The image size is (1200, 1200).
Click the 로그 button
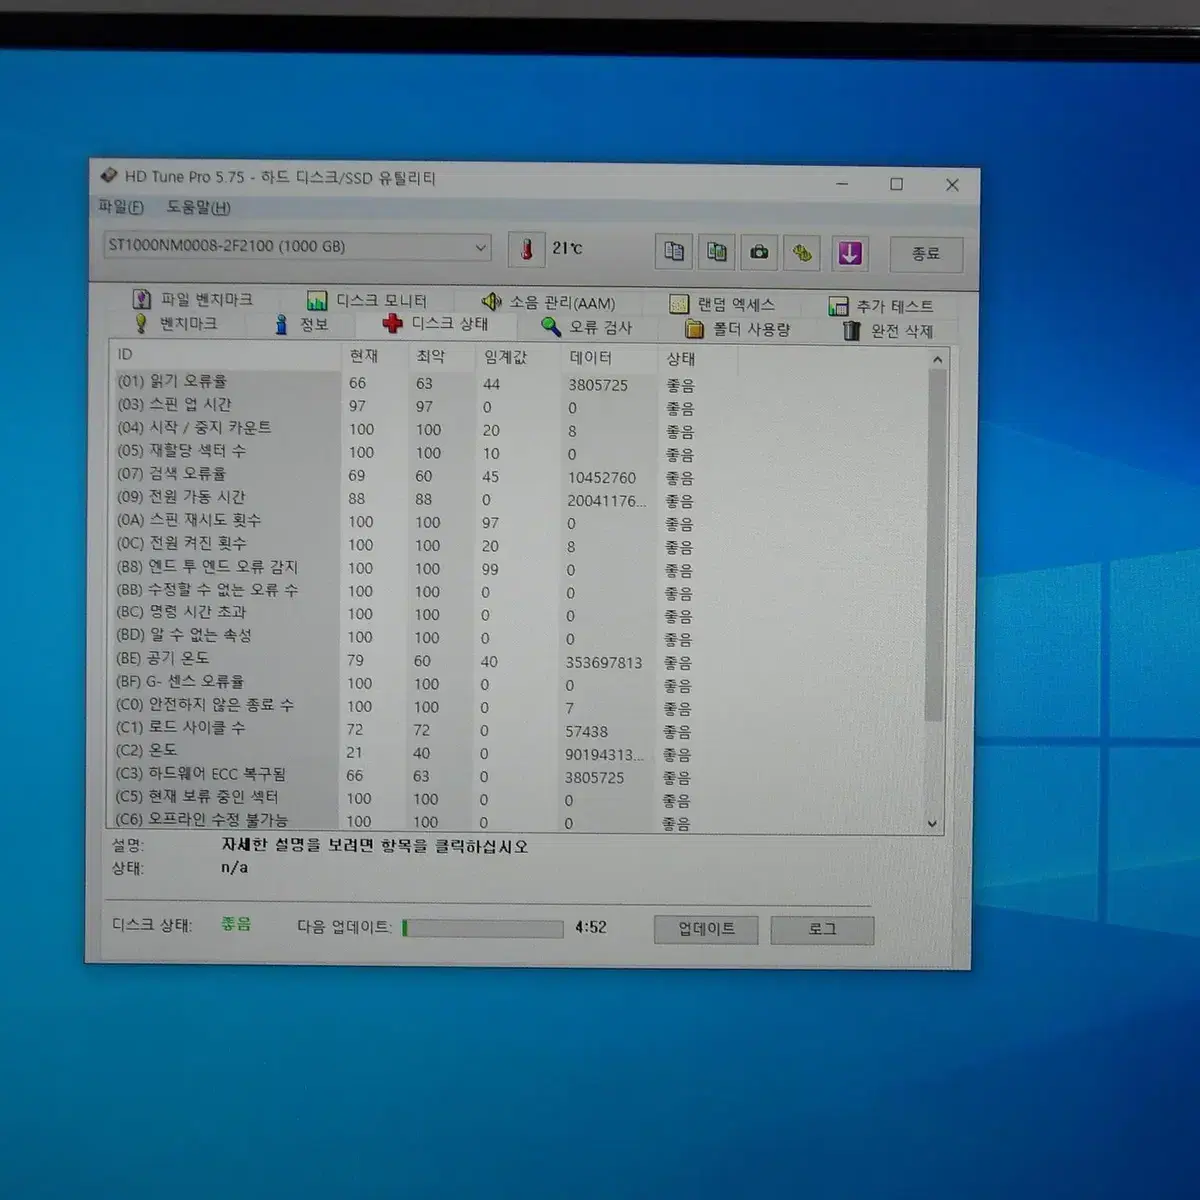pos(822,930)
